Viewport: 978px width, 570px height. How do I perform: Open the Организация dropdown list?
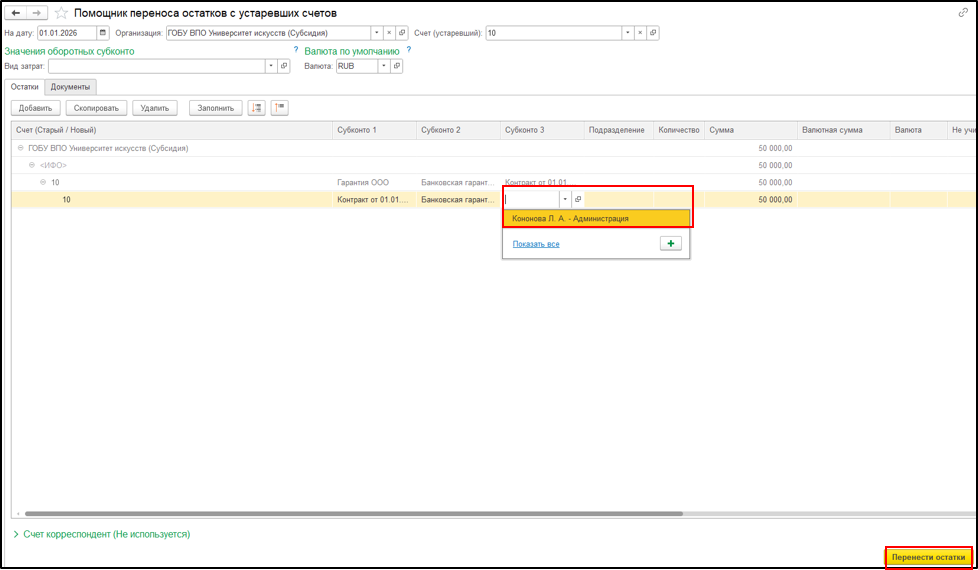click(x=376, y=33)
